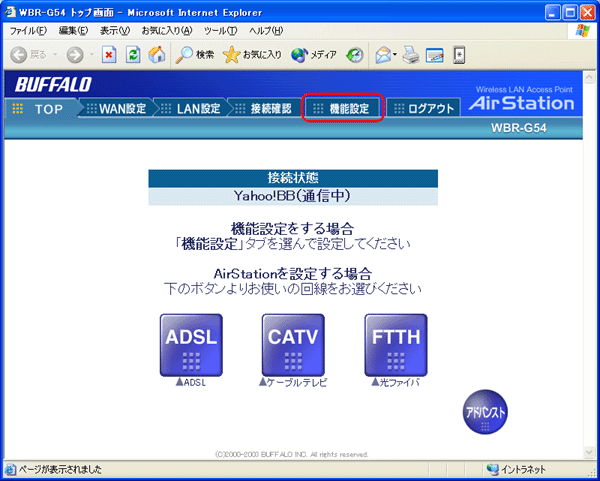The image size is (600, 481).
Task: Click the scrollbar up arrow
Action: coord(589,78)
